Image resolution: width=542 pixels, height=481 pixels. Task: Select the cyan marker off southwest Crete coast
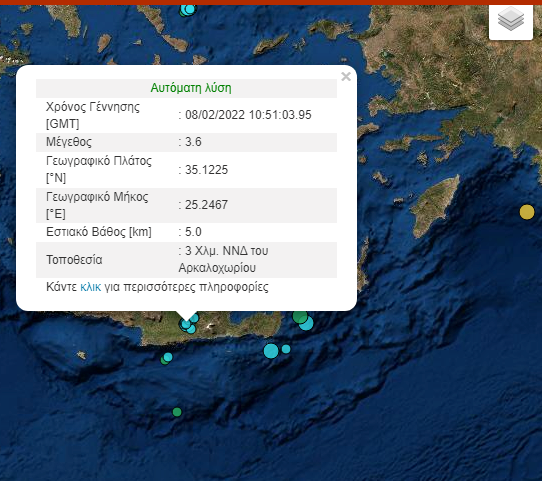(x=168, y=357)
